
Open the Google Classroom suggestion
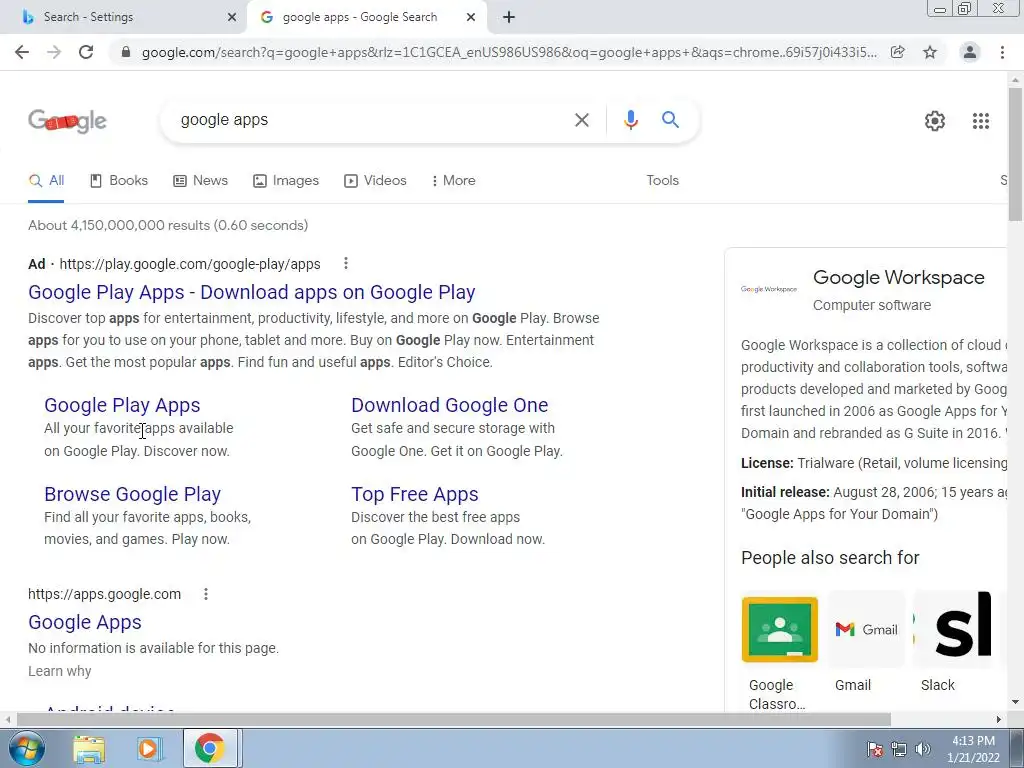tap(779, 654)
